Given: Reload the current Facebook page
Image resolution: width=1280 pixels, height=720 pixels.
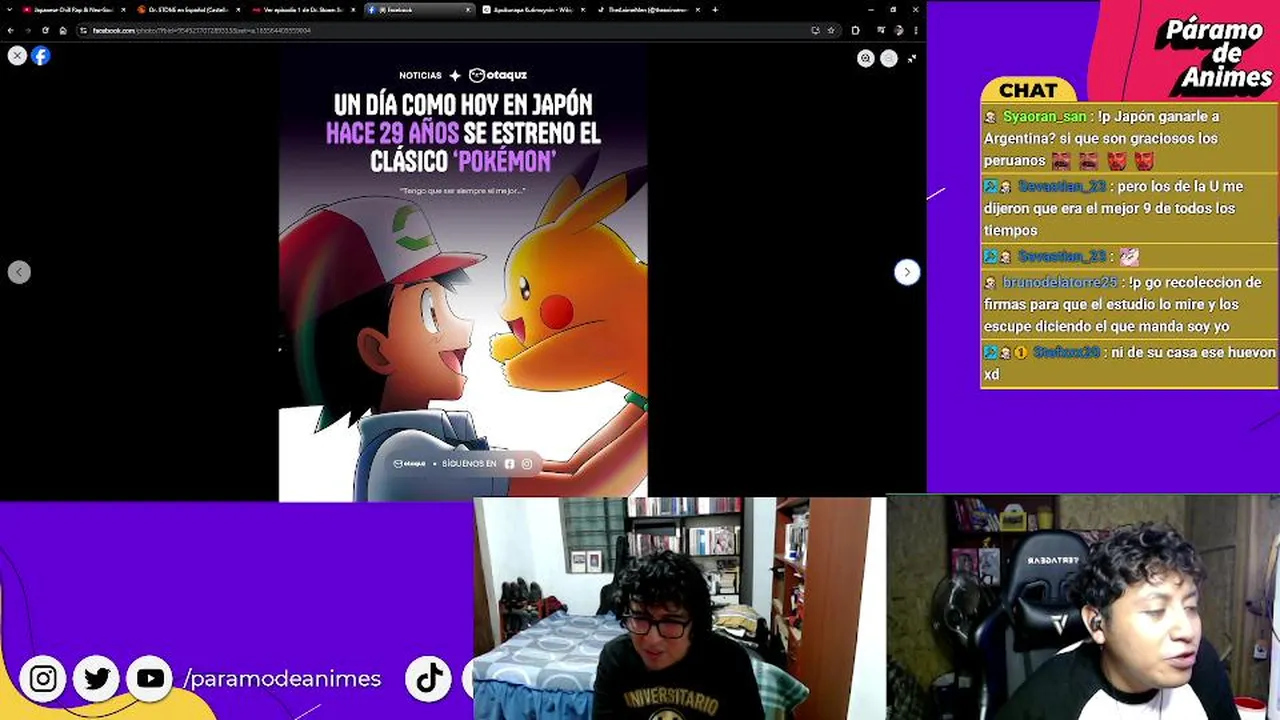Looking at the screenshot, I should [45, 30].
